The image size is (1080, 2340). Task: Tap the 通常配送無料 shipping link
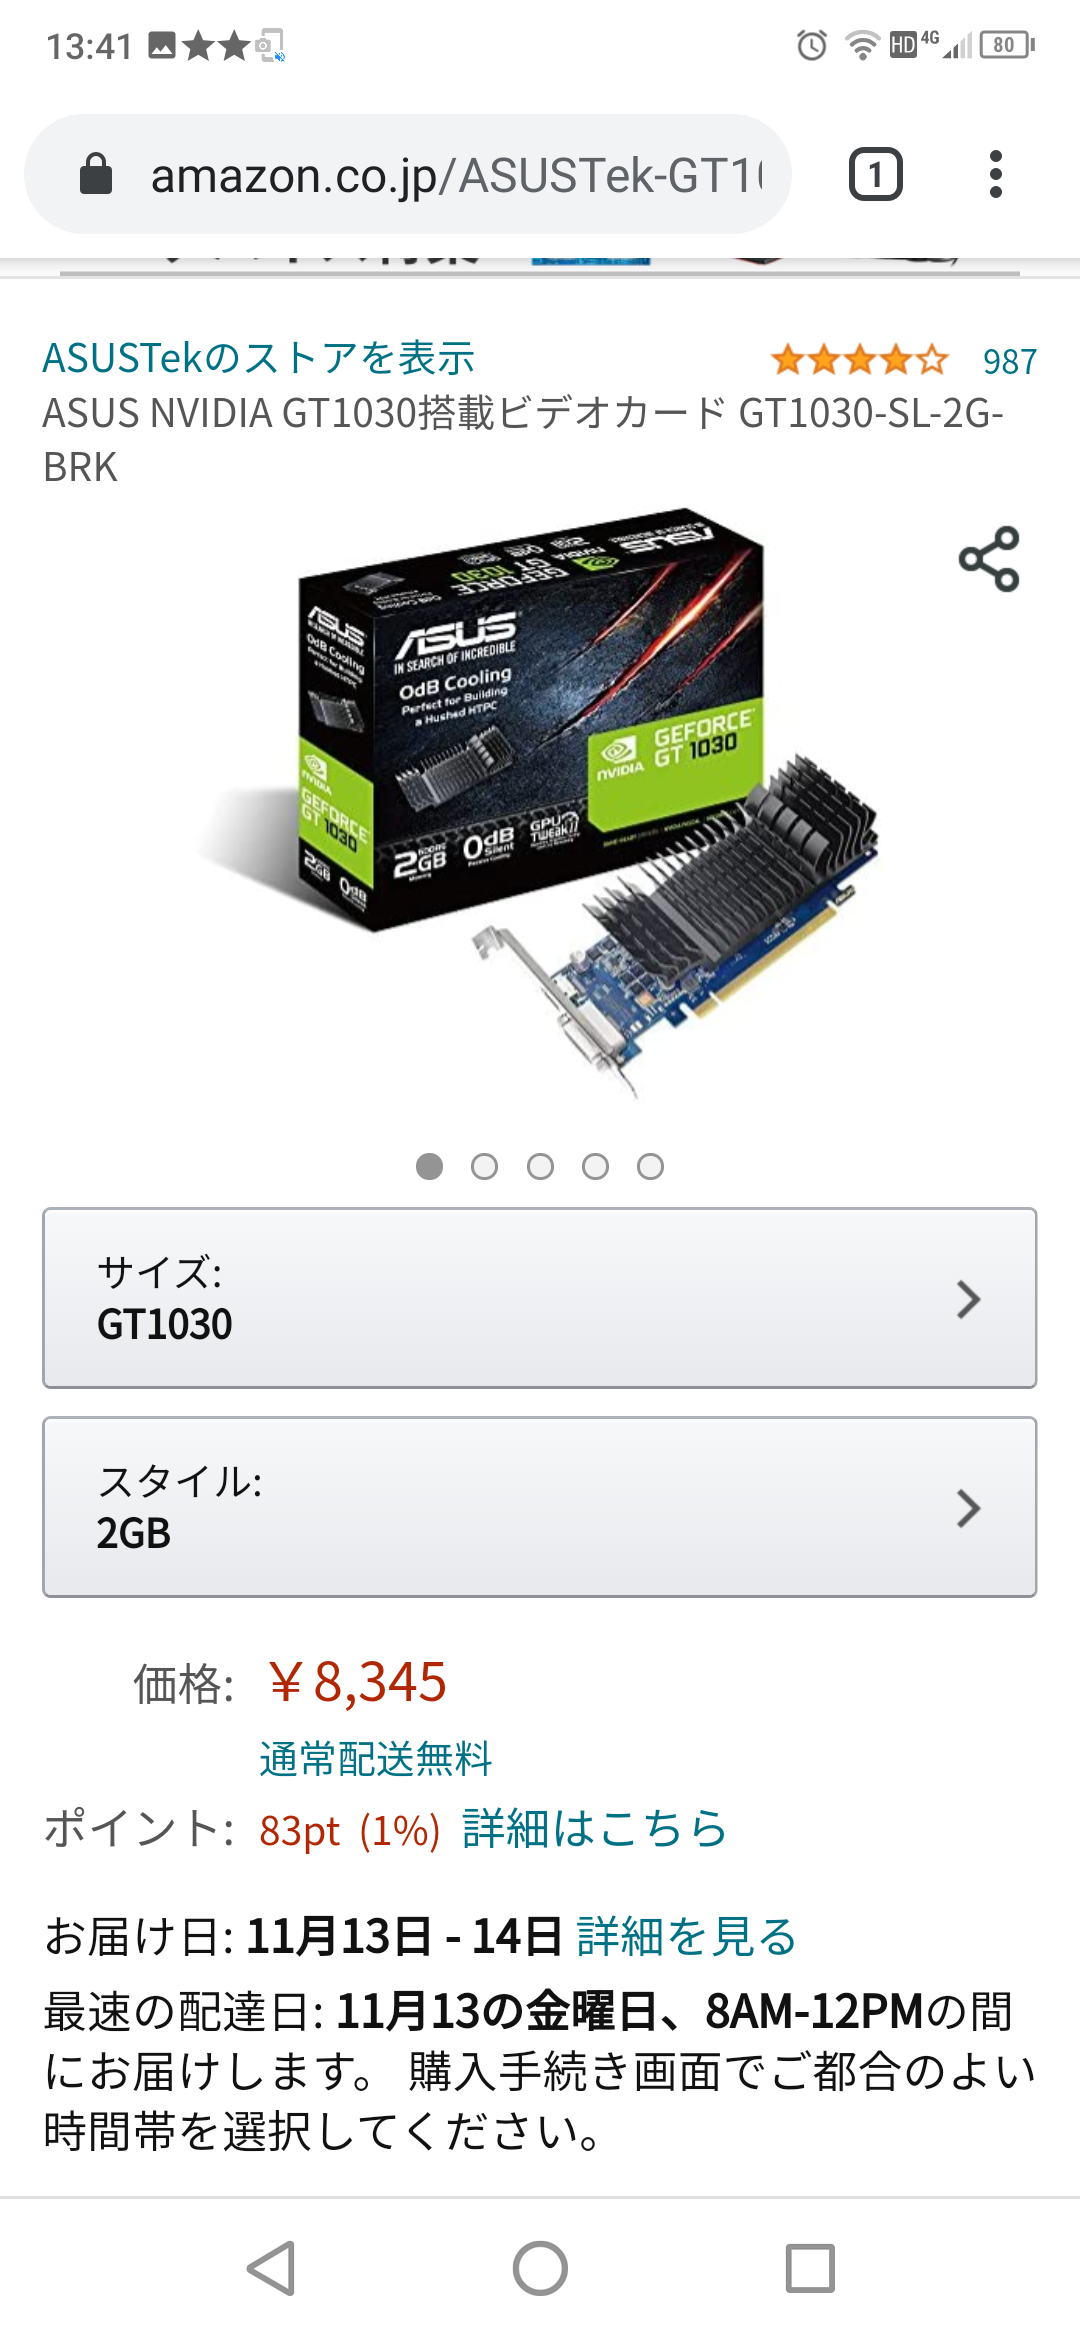375,1758
